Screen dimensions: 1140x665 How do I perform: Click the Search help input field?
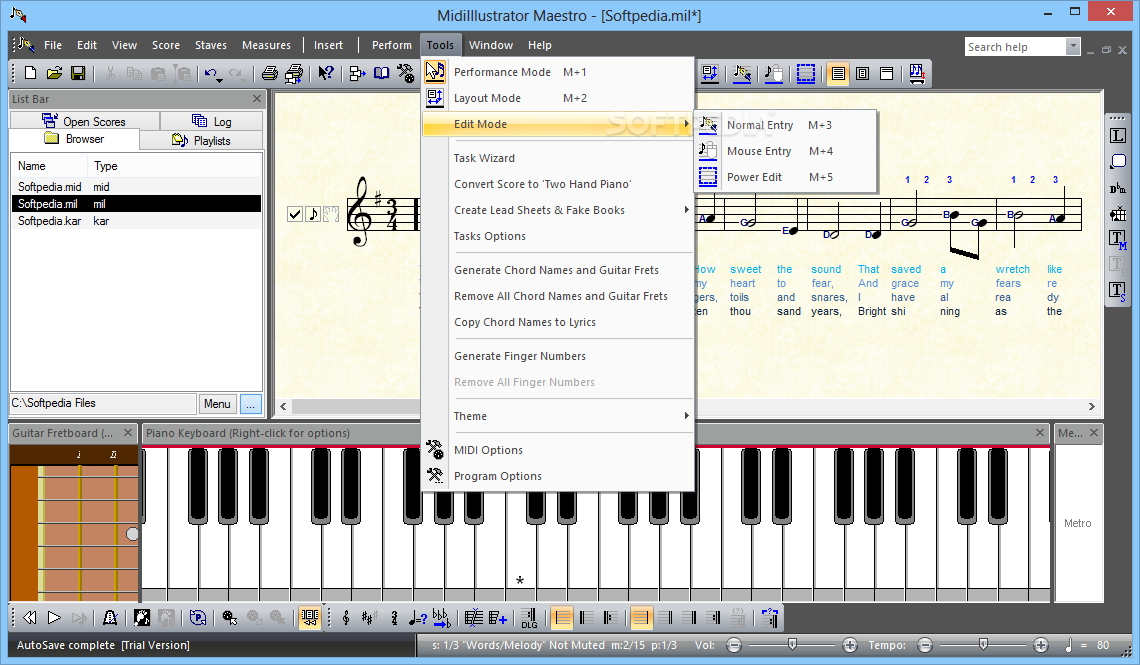pos(1015,47)
